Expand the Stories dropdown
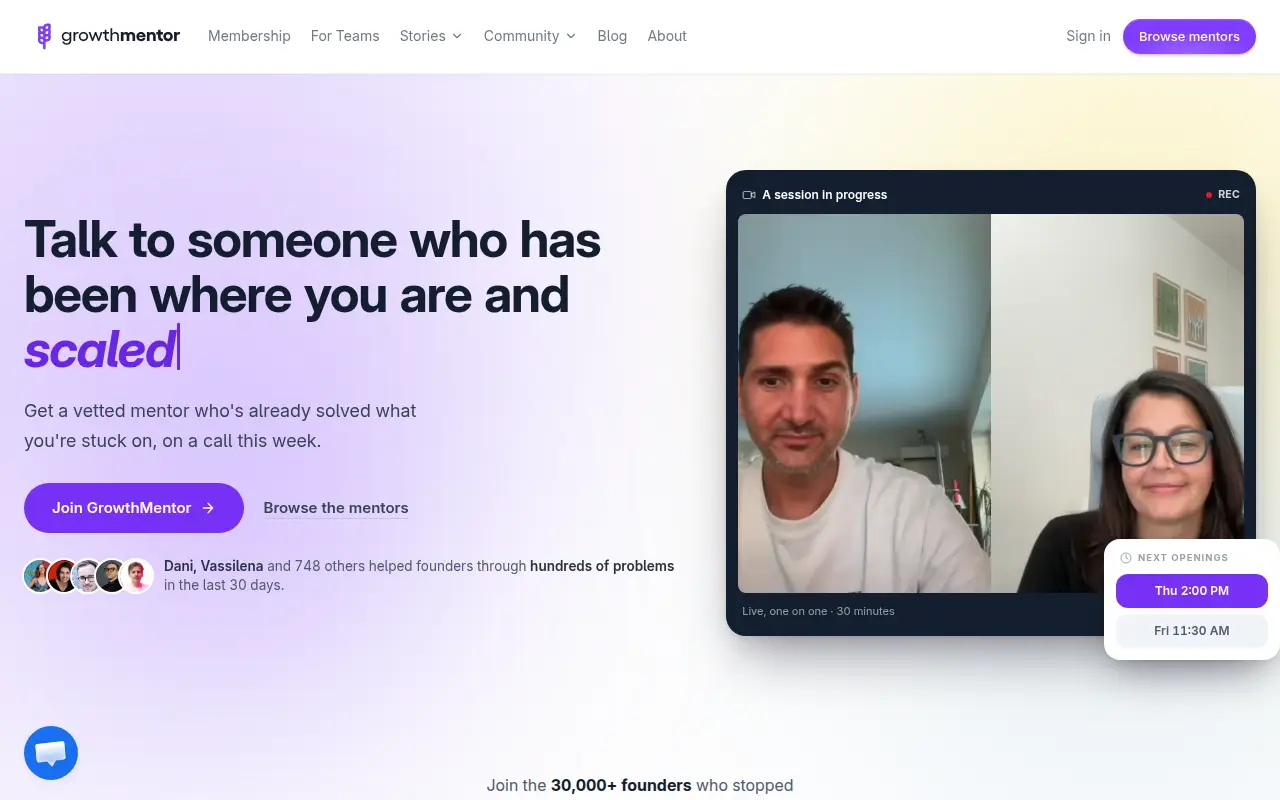This screenshot has height=800, width=1280. pyautogui.click(x=430, y=36)
